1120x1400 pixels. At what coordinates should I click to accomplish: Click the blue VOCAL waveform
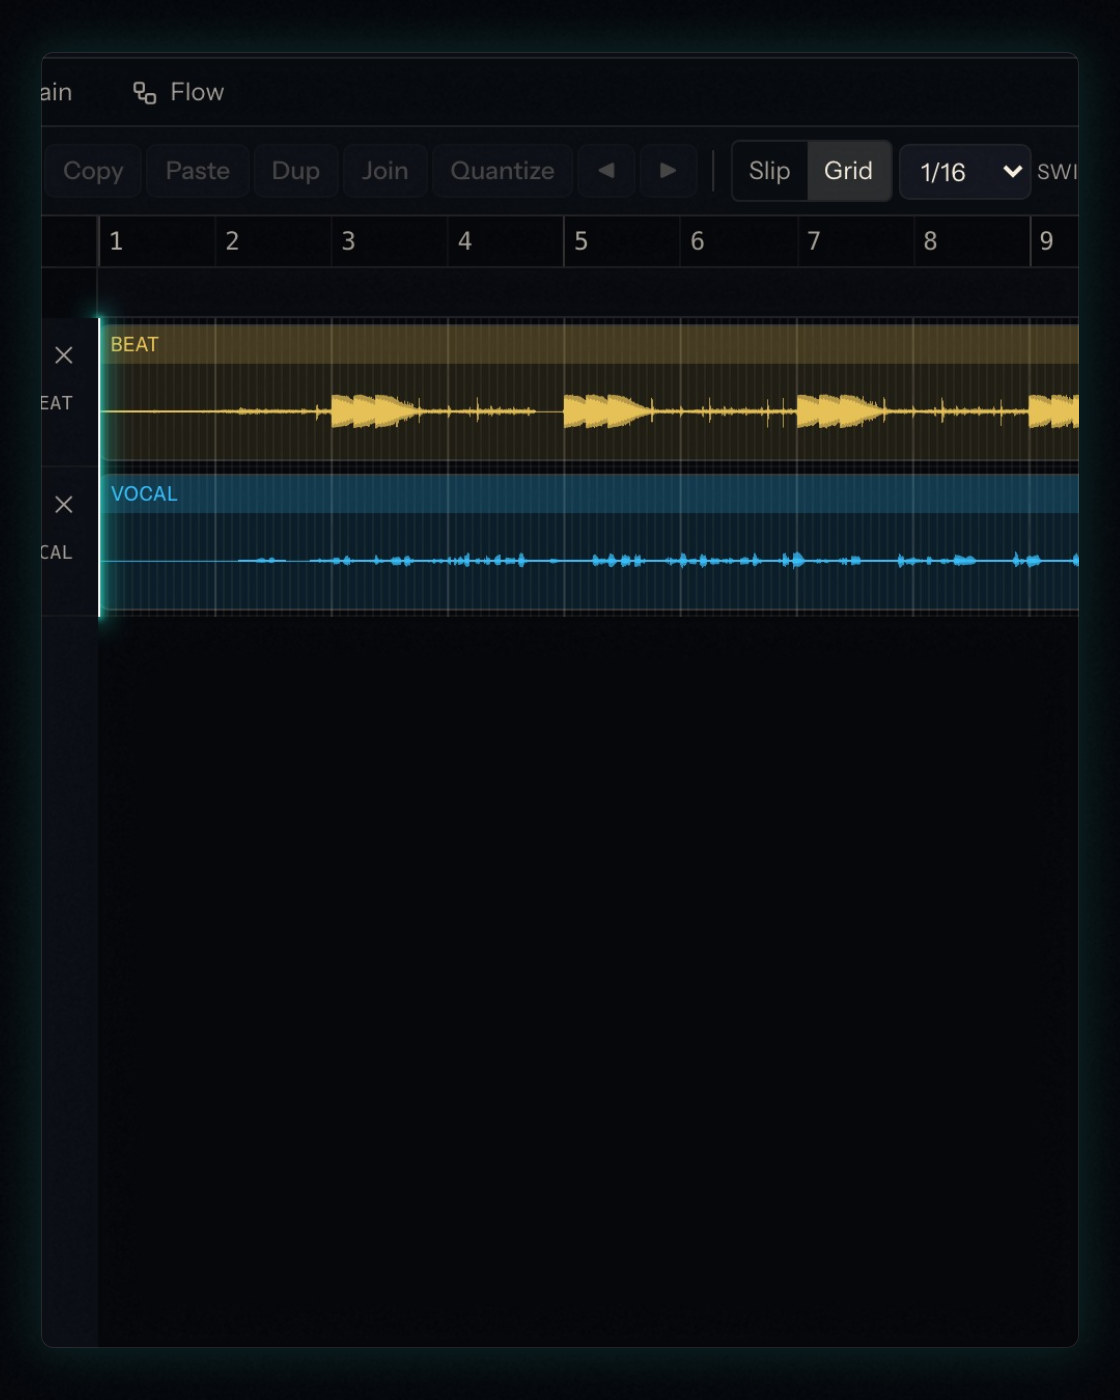(x=590, y=560)
